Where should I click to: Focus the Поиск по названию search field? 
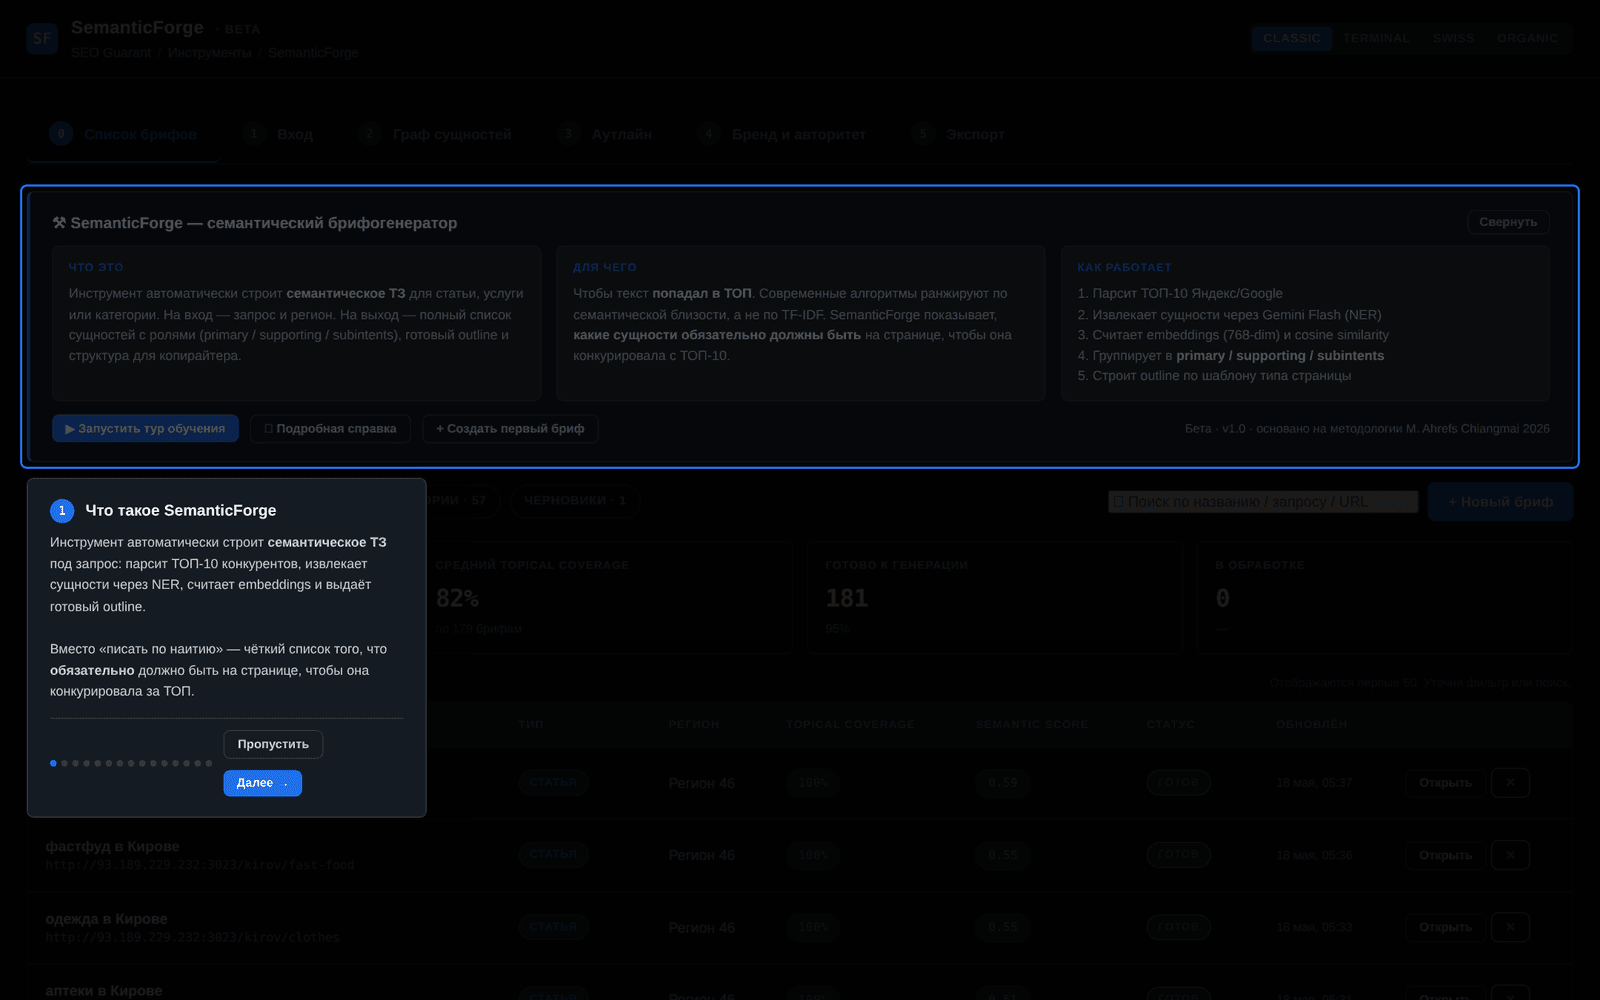[1263, 501]
